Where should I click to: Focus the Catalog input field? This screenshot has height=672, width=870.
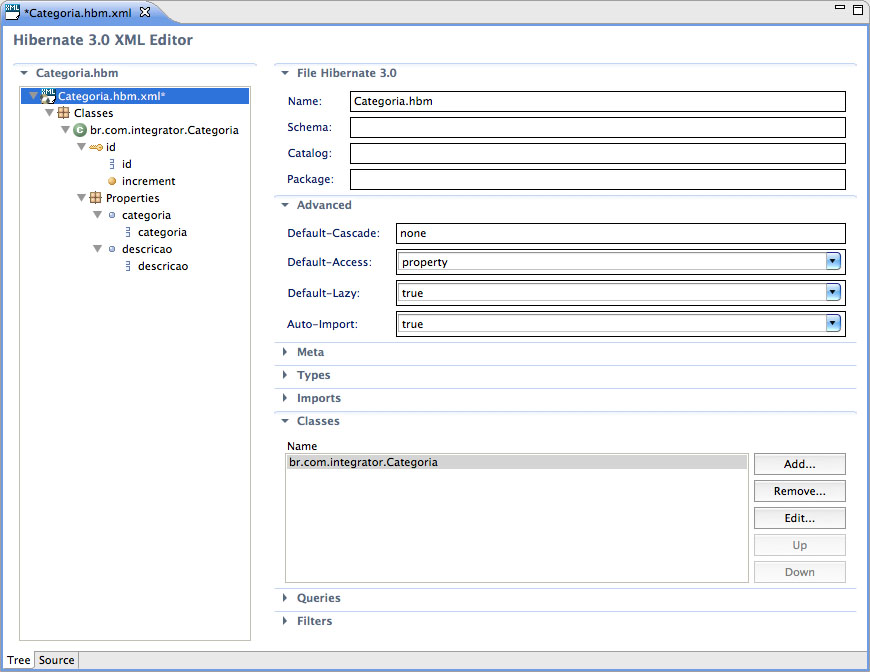(598, 153)
